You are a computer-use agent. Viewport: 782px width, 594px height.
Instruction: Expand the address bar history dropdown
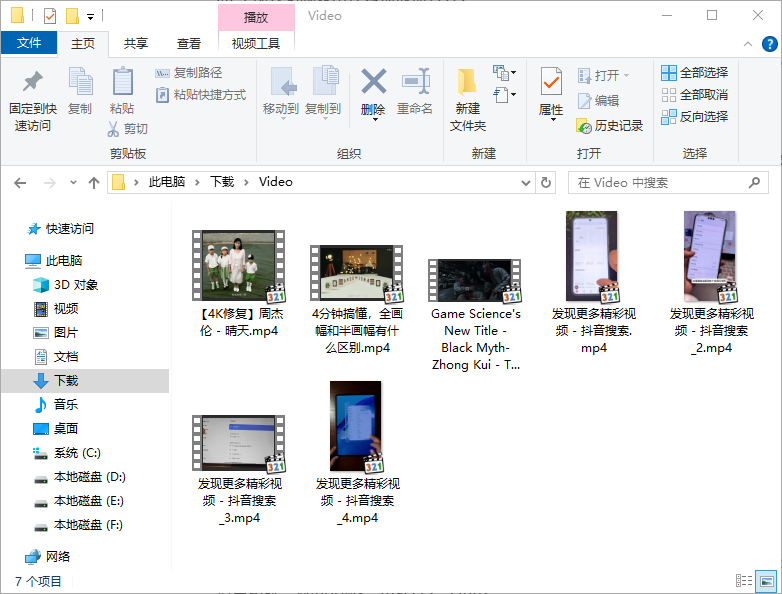[525, 183]
